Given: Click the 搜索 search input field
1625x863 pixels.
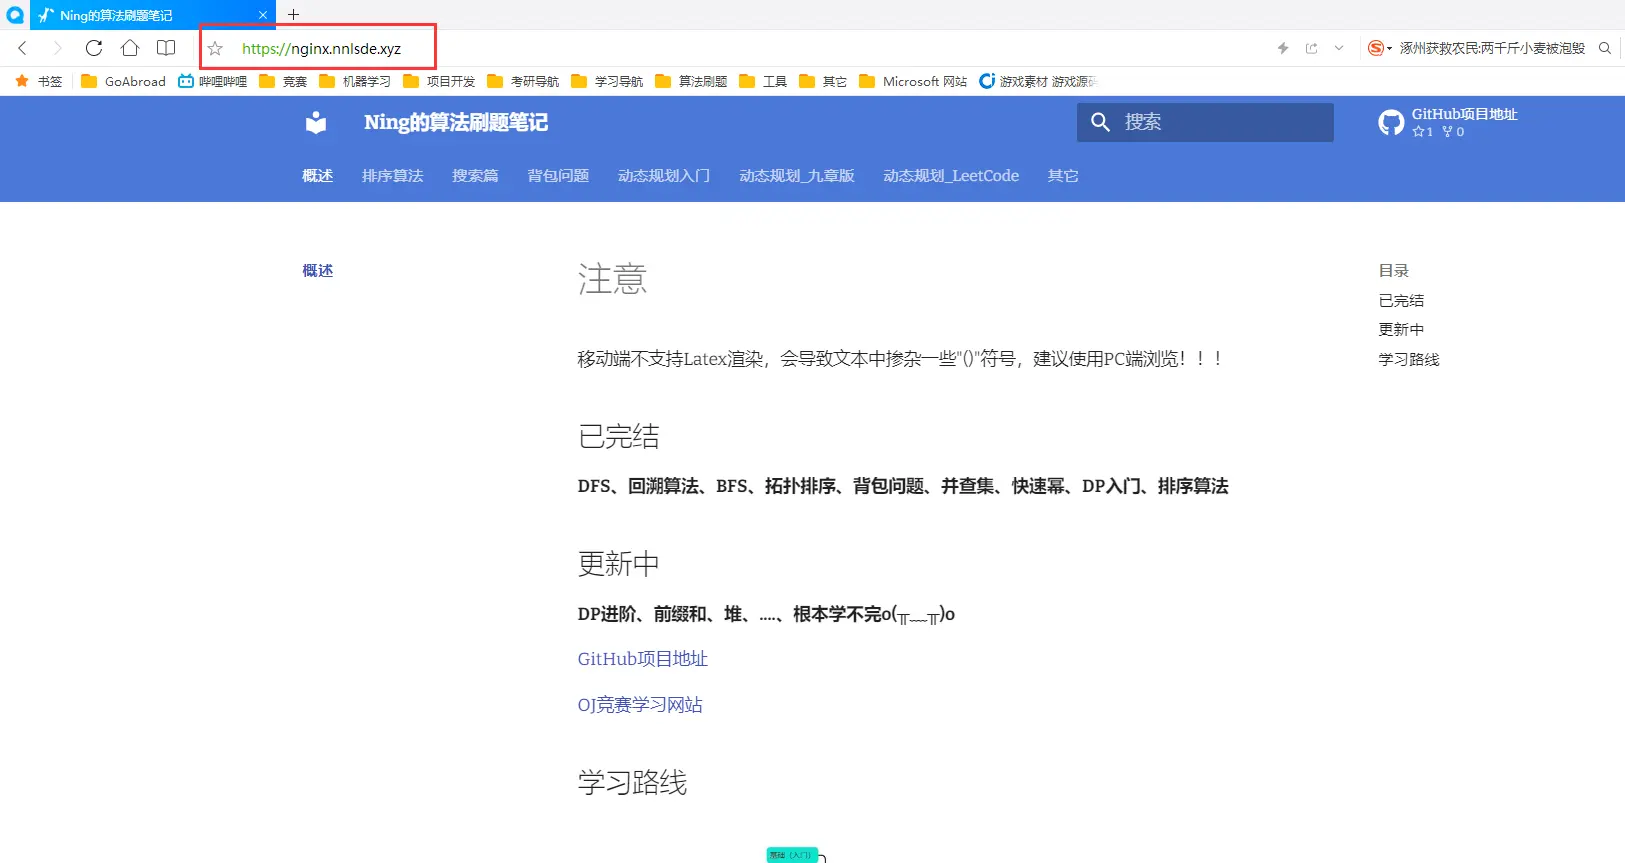Looking at the screenshot, I should click(1205, 122).
